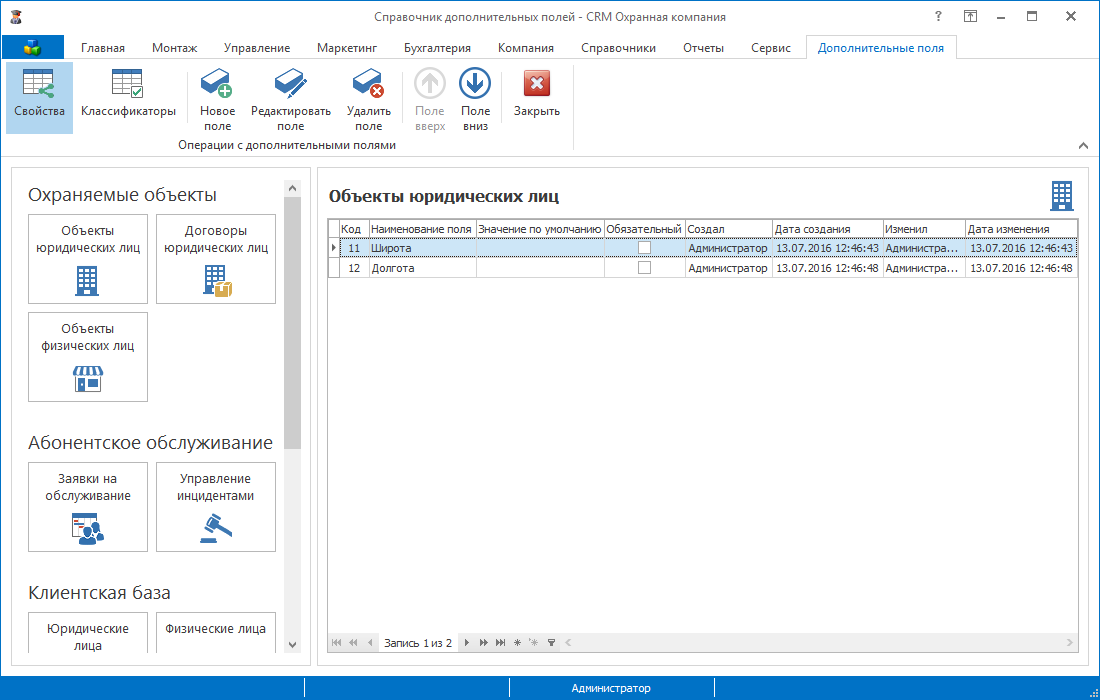Move field down with Поле вниз
Screen dimensions: 1100x700
475,97
